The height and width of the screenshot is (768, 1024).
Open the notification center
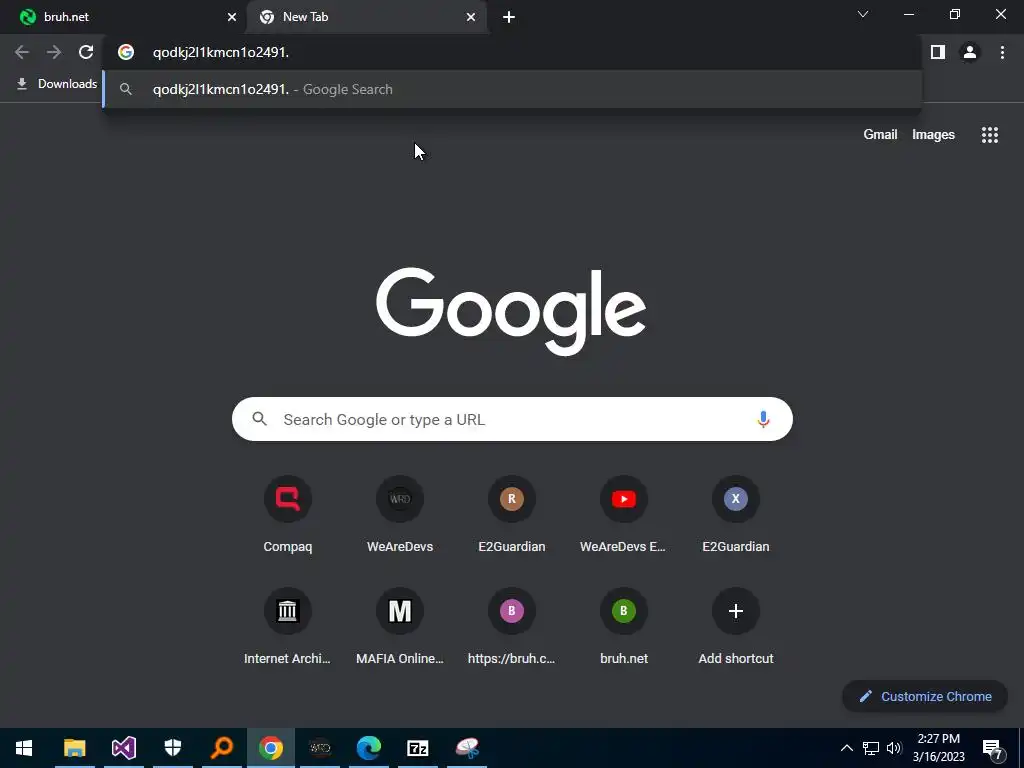click(993, 749)
